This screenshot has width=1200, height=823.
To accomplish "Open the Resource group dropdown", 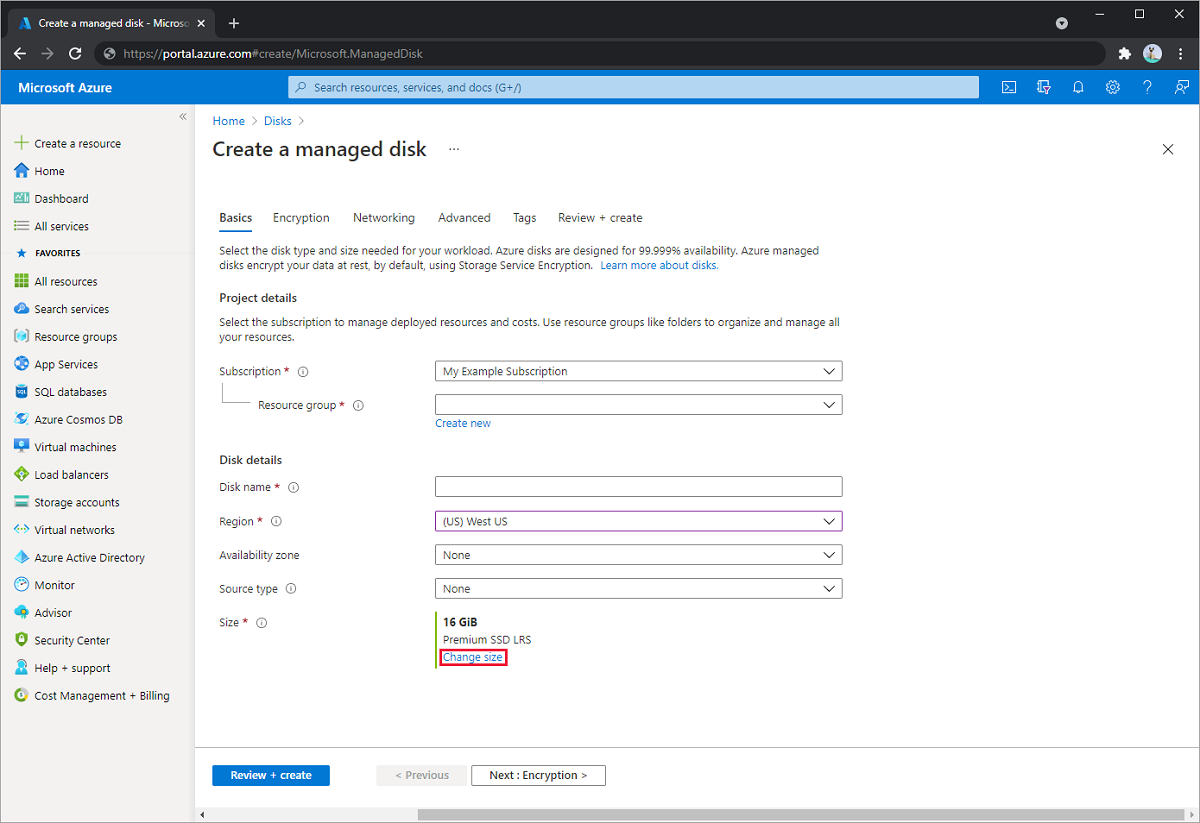I will (638, 405).
